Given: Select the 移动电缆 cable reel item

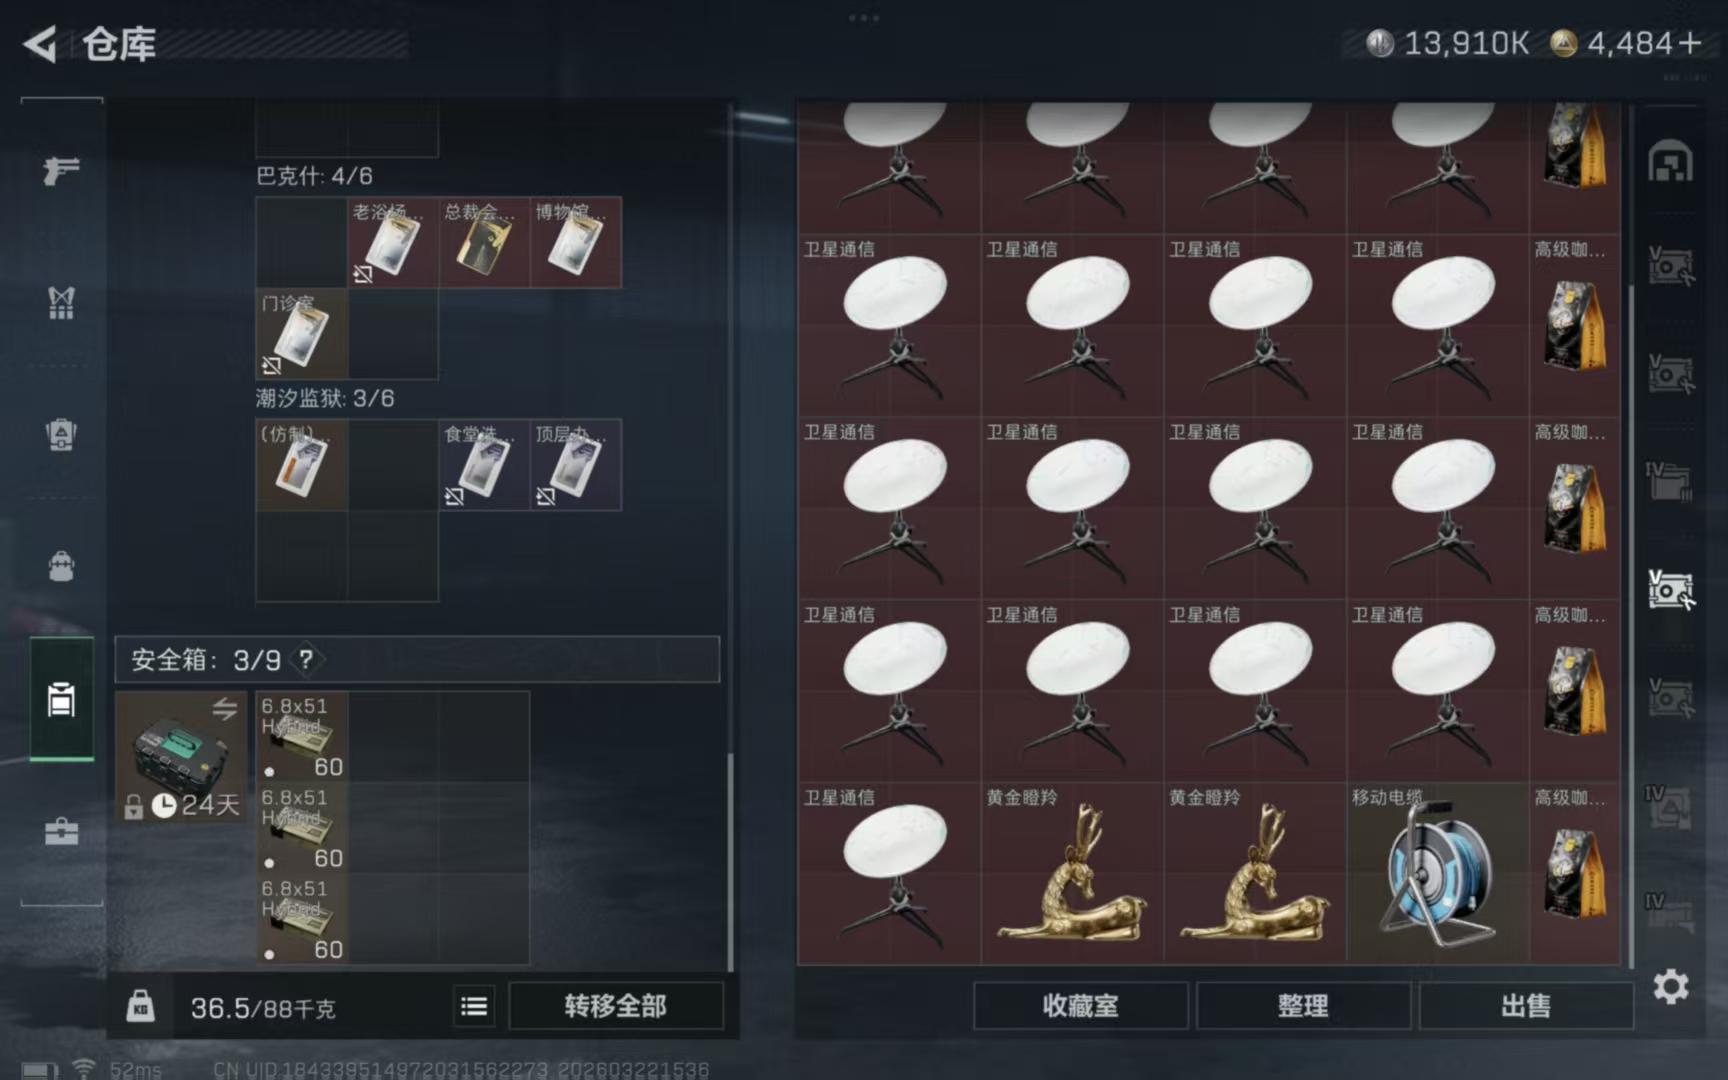Looking at the screenshot, I should tap(1438, 874).
